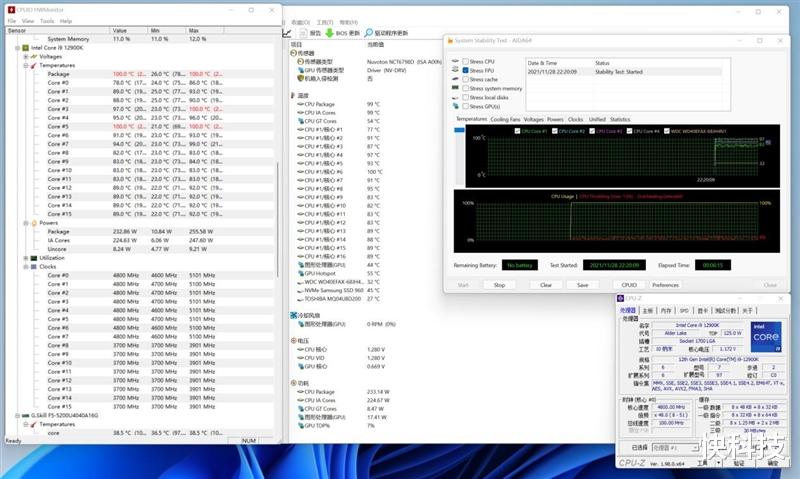Enable the Stress cache checkbox
Screen dimensions: 800x479
coord(465,80)
